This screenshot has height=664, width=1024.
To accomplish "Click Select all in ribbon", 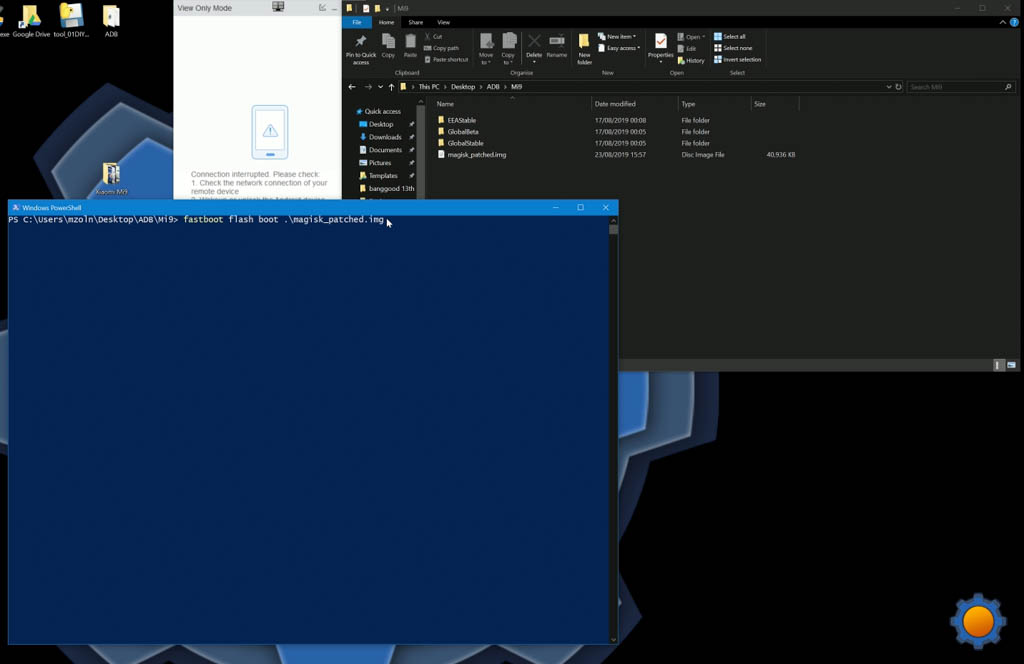I will (729, 37).
